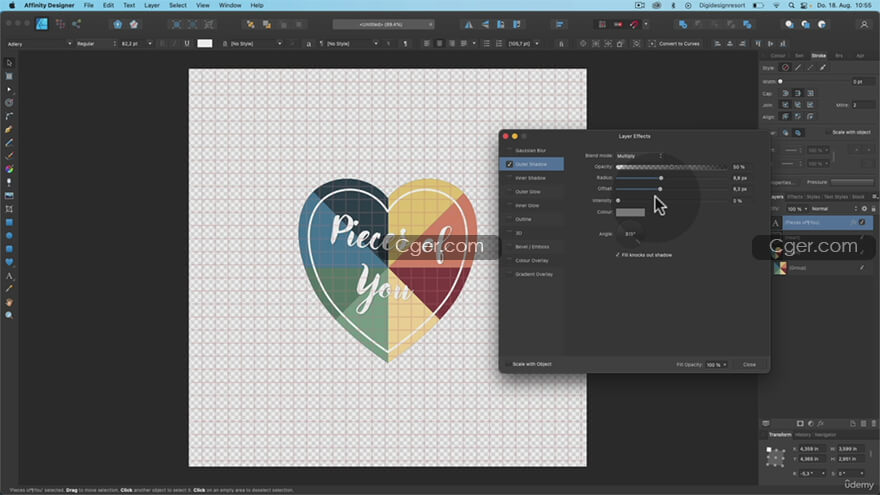Uncheck the Outer Shadow effect checkbox
880x495 pixels.
[x=510, y=163]
